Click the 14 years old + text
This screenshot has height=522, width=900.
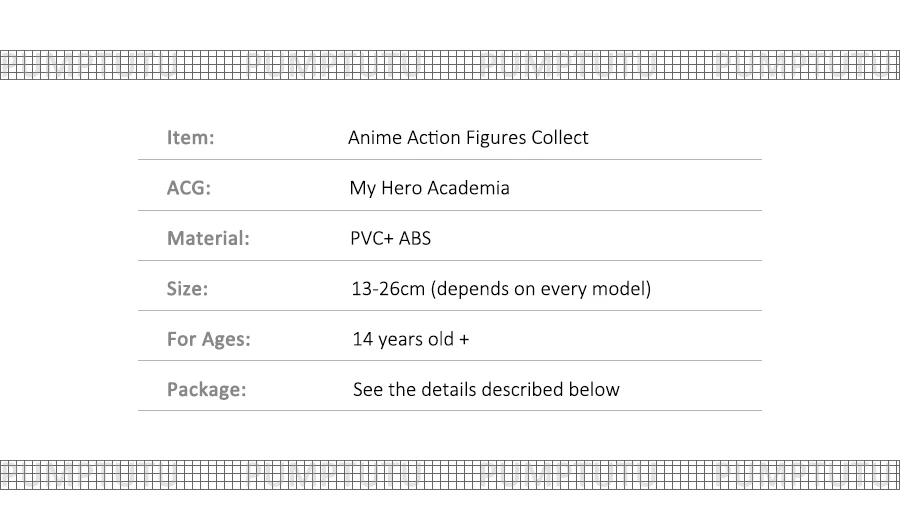(410, 339)
